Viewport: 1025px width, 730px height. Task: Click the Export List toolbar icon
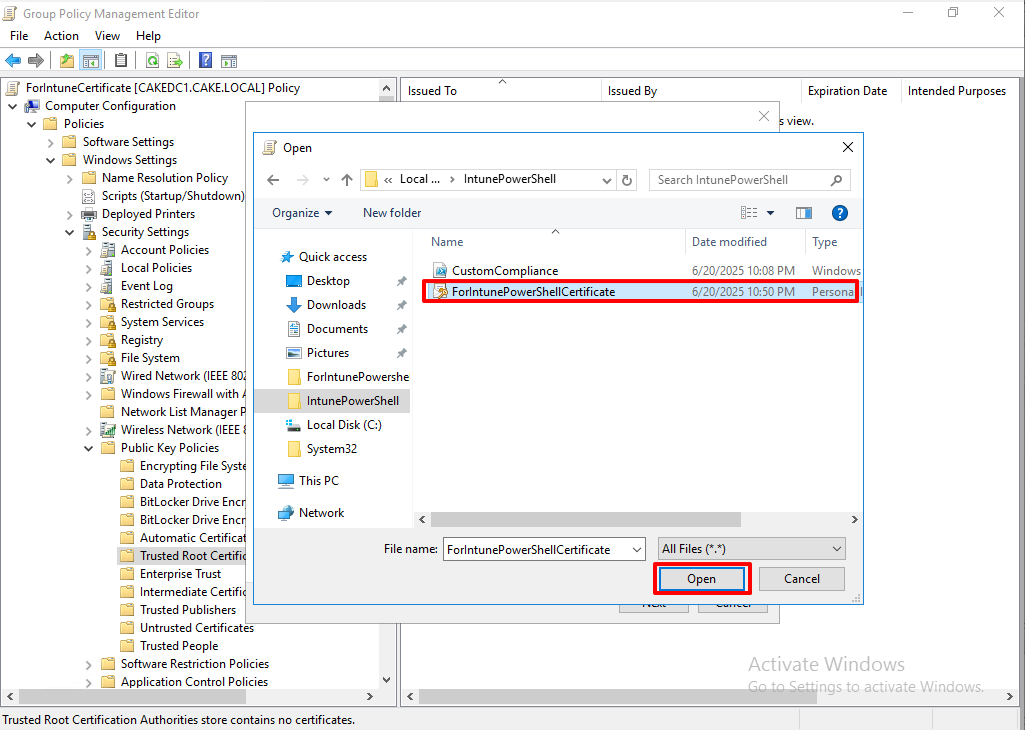point(175,61)
